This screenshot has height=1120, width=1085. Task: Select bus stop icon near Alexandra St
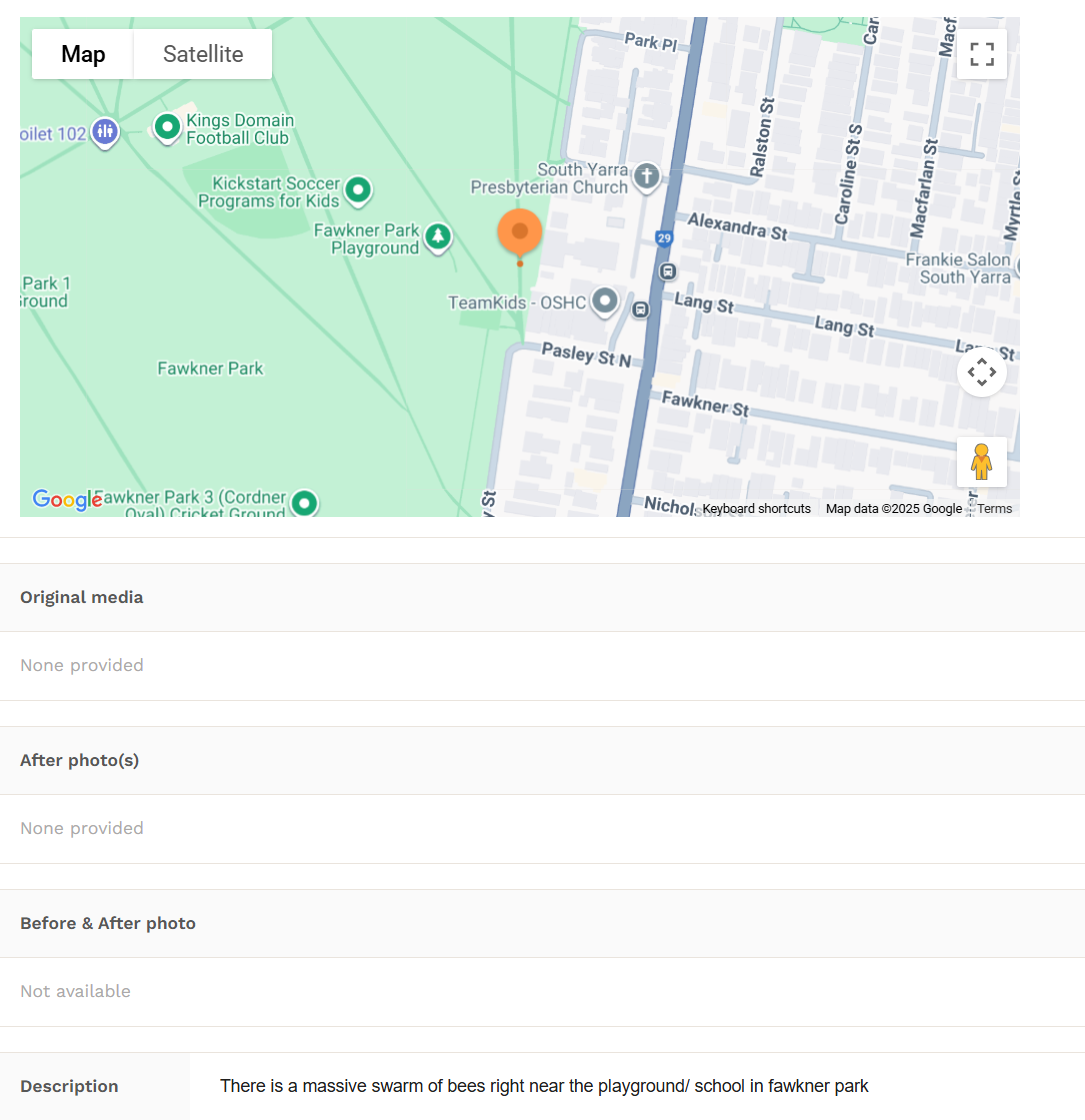click(x=667, y=271)
